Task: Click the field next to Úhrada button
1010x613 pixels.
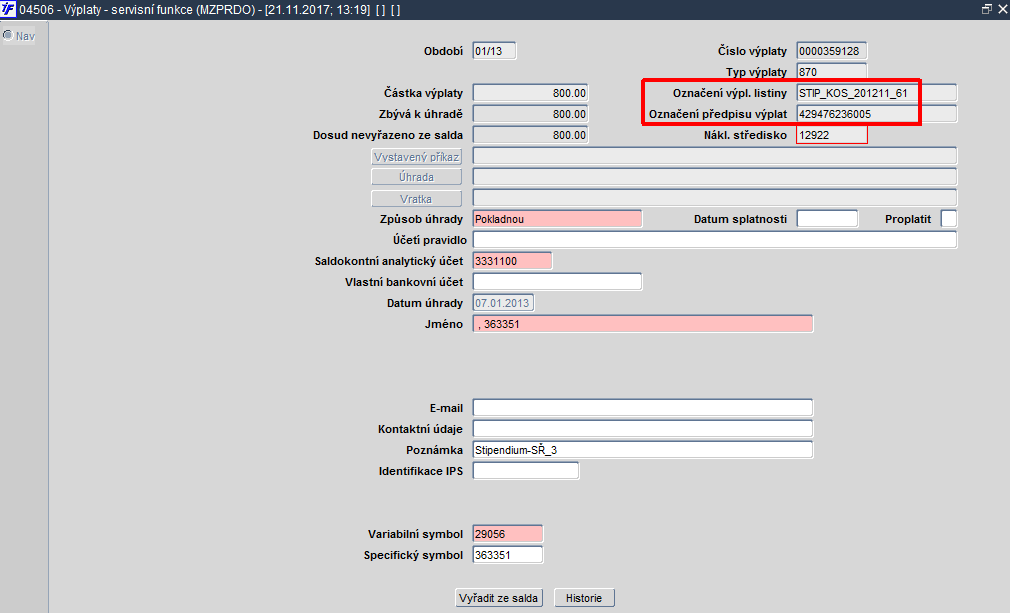Action: [x=715, y=177]
